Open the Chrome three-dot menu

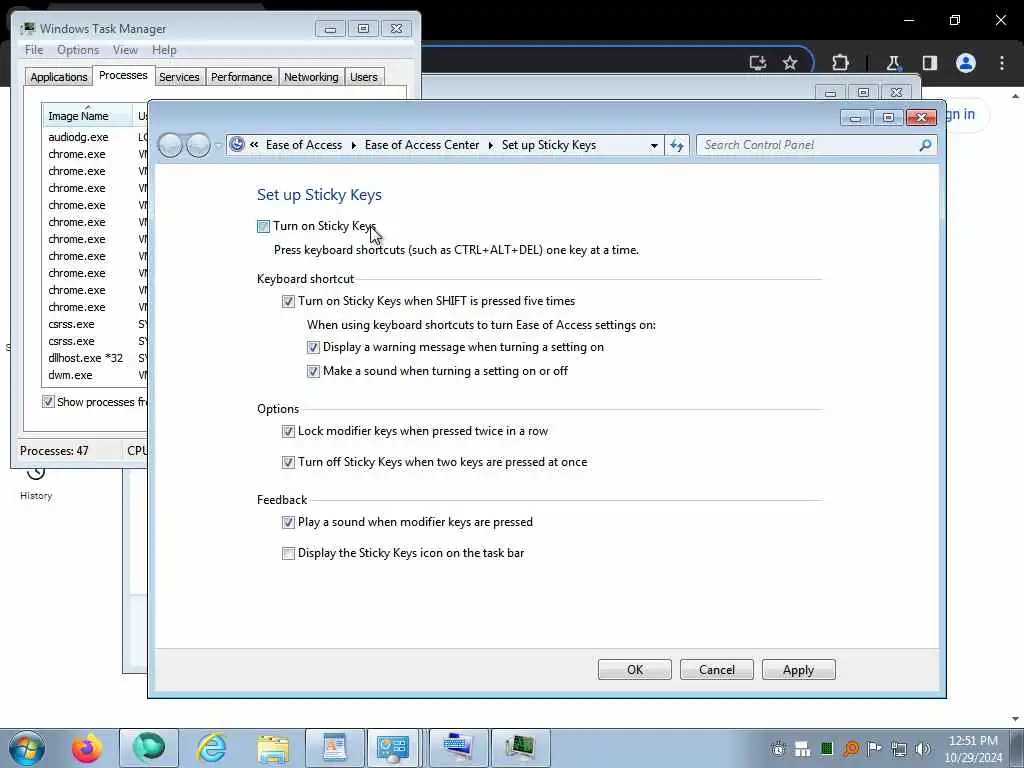coord(1002,63)
